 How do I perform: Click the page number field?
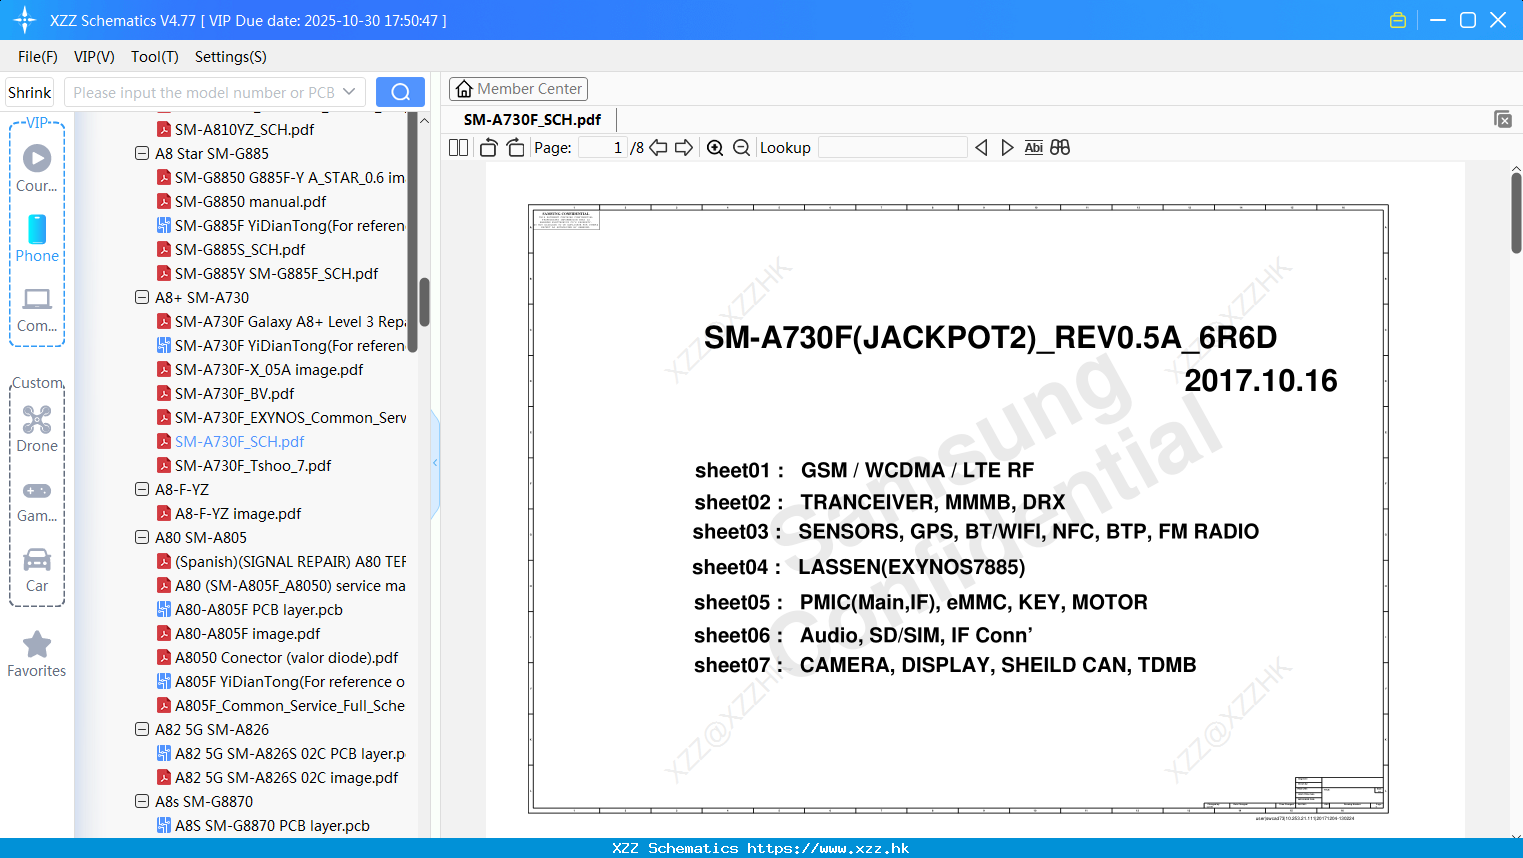pos(603,148)
